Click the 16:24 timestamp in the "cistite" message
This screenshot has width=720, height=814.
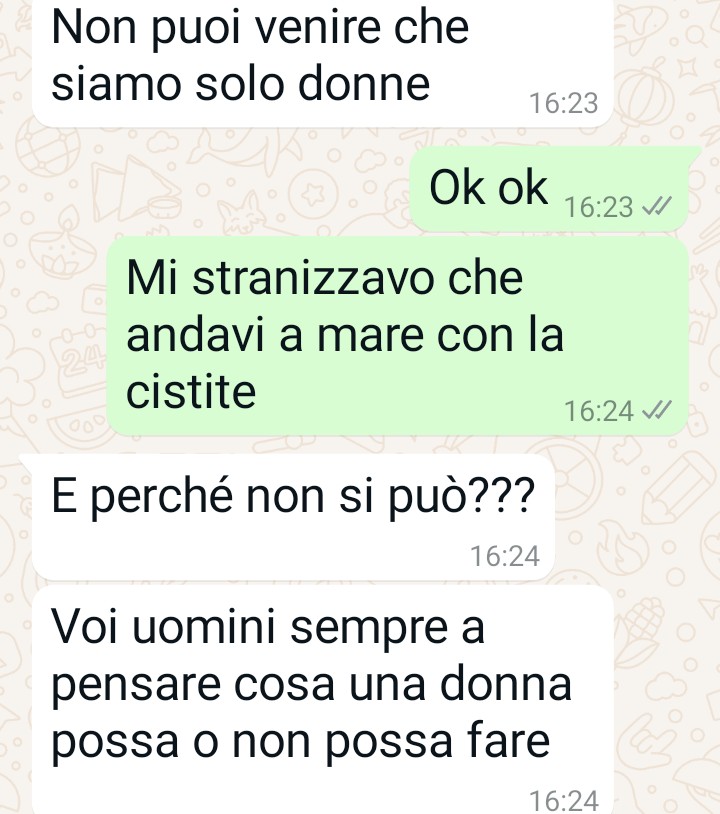[599, 411]
